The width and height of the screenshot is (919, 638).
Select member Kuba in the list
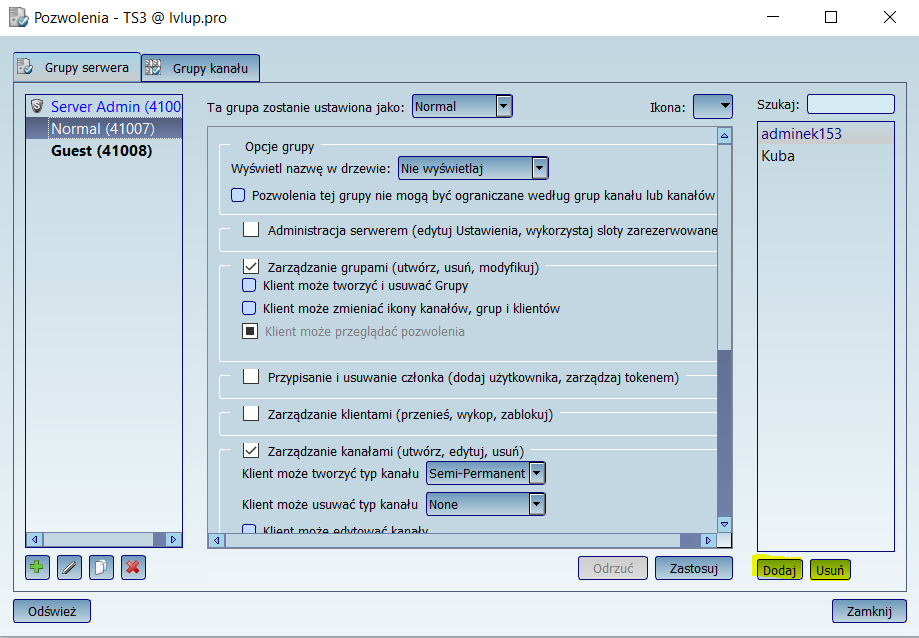click(778, 156)
